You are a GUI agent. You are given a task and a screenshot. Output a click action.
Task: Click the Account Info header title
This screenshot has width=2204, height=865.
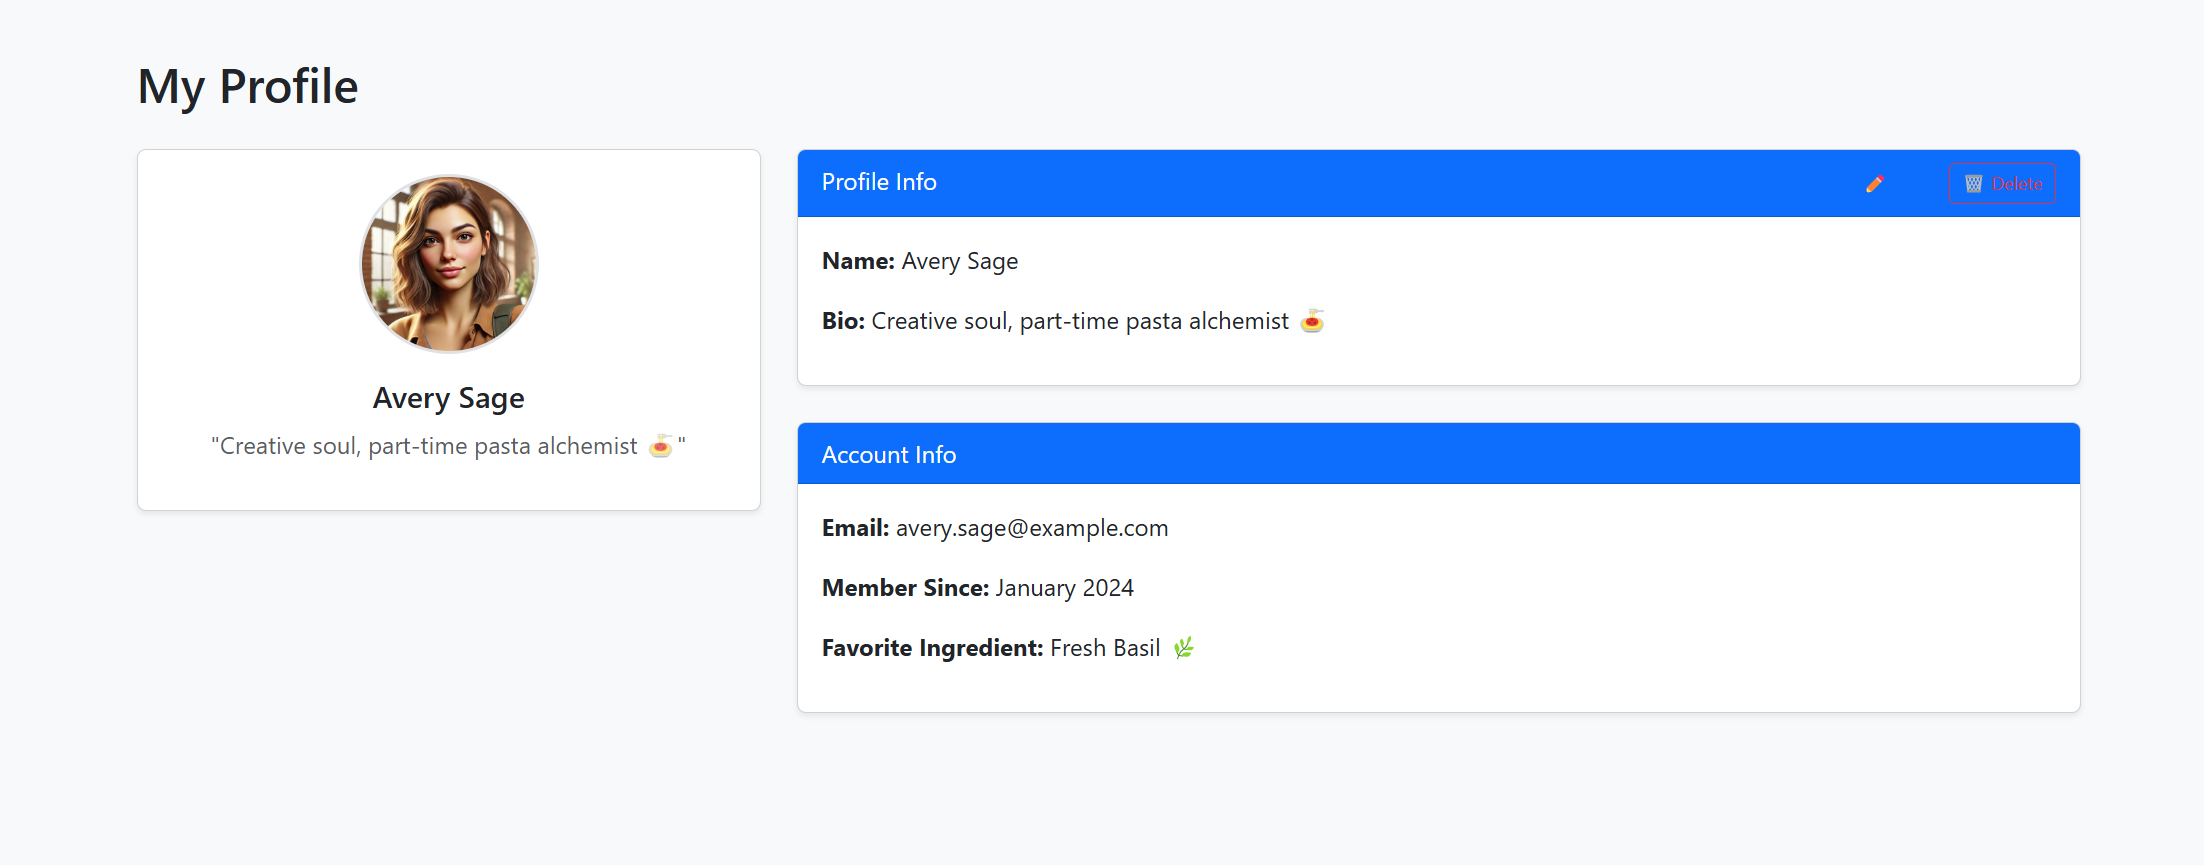coord(889,455)
